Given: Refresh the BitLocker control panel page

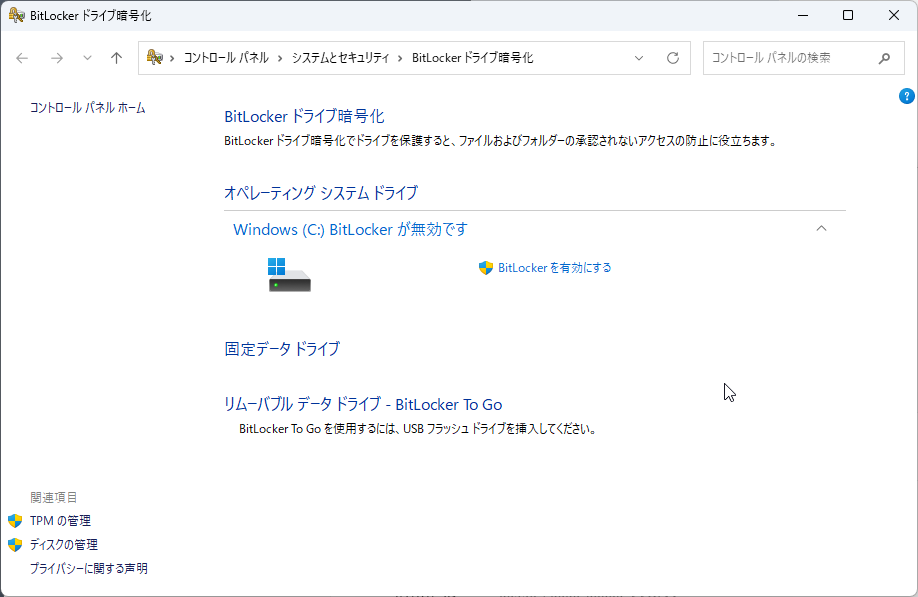Looking at the screenshot, I should coord(673,58).
